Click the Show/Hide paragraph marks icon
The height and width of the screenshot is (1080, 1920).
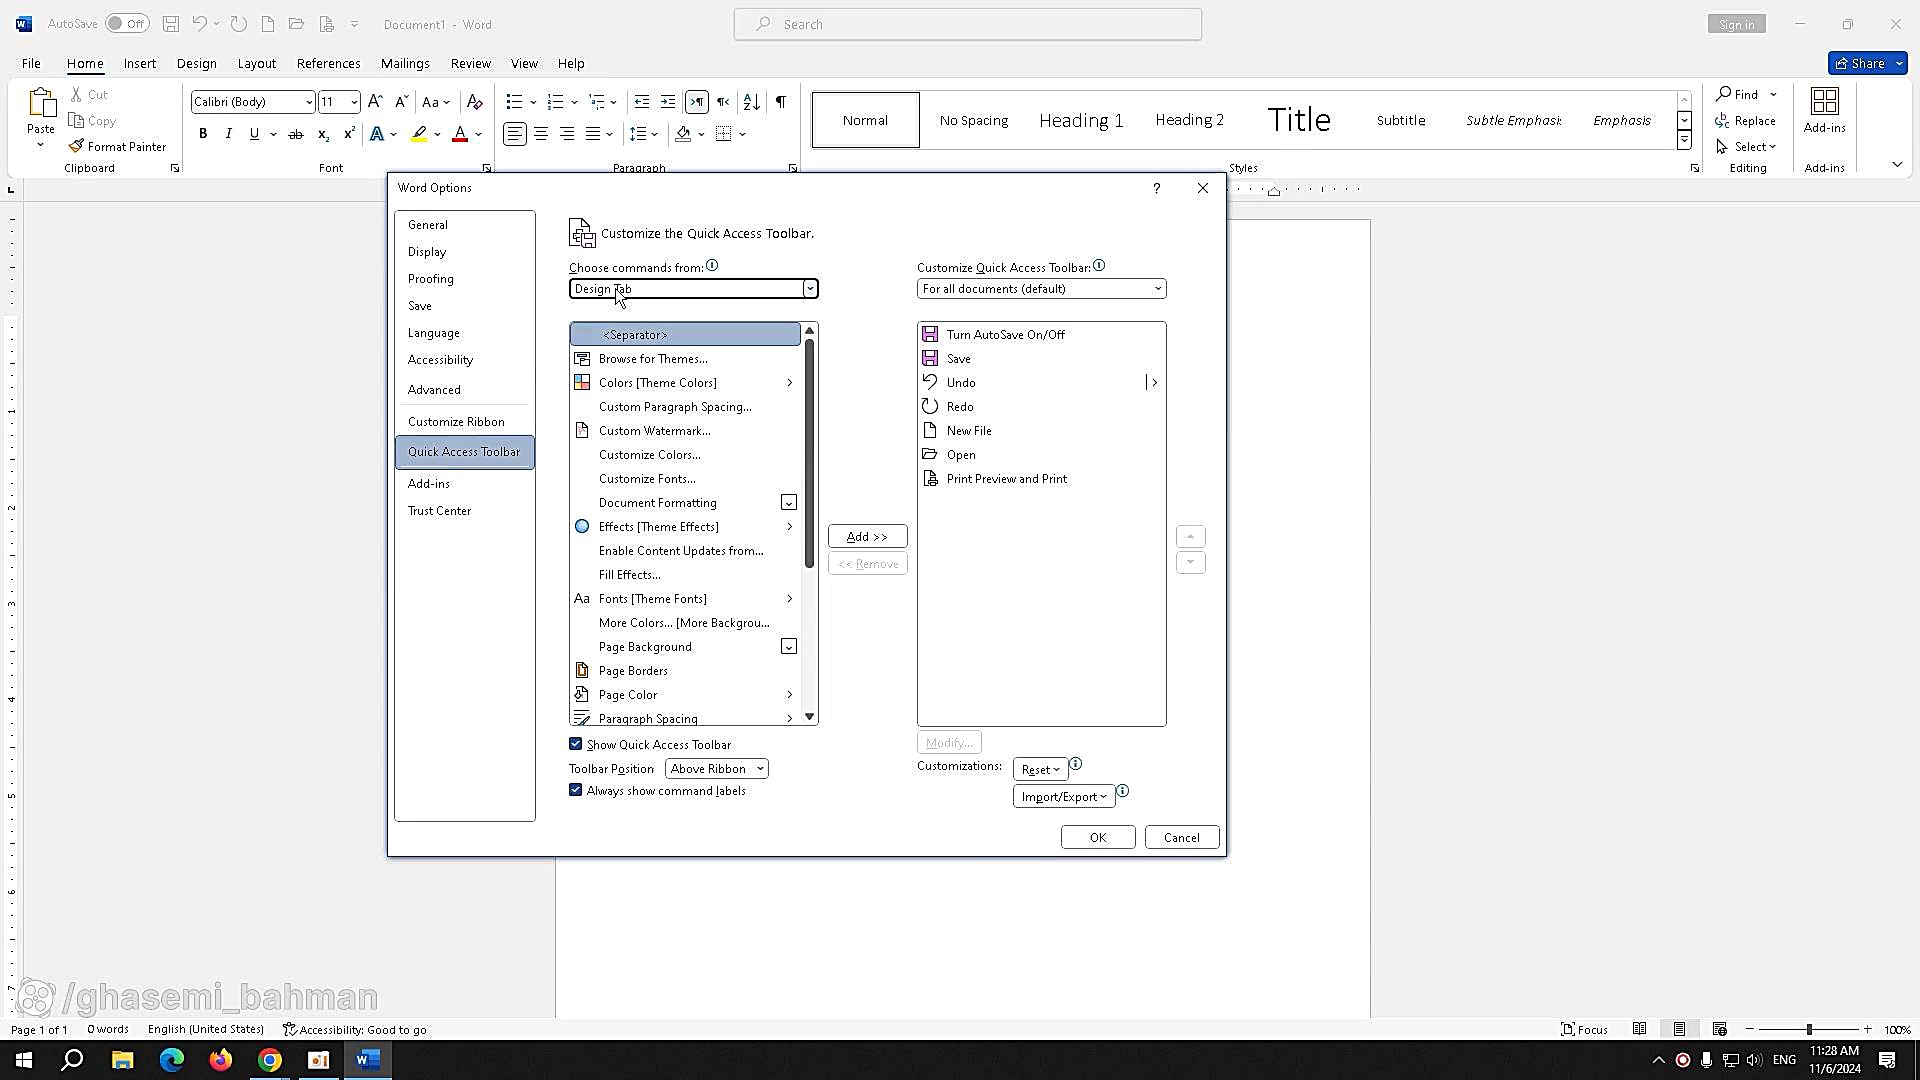(781, 102)
